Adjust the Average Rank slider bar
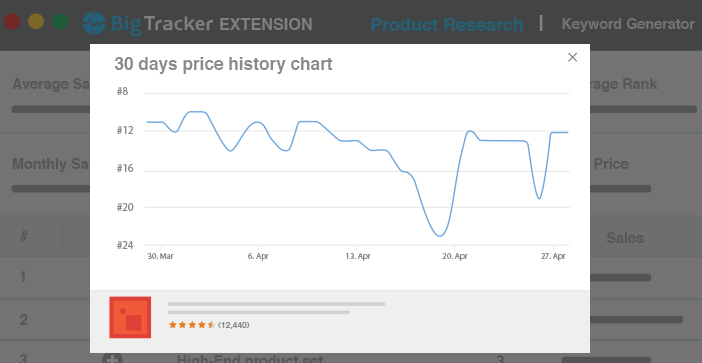 643,109
